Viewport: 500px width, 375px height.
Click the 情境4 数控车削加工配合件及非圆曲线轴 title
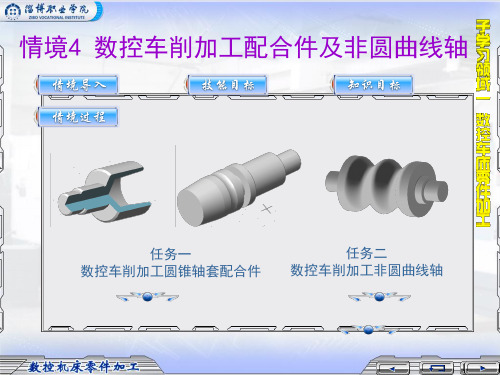pos(244,47)
